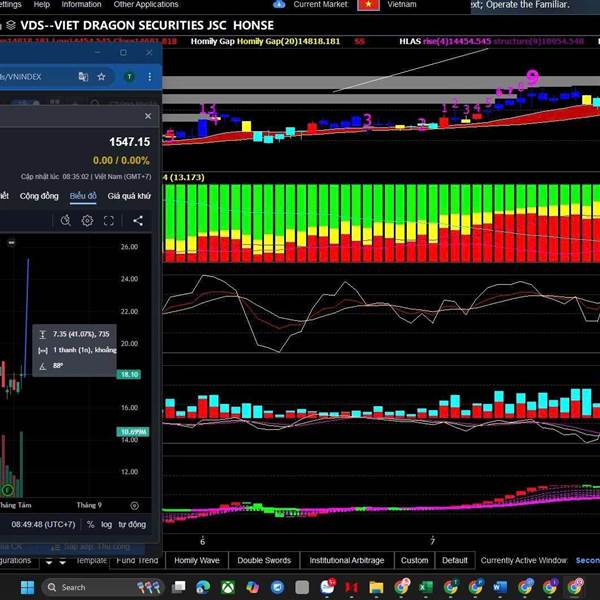The height and width of the screenshot is (600, 600).
Task: Click the Vietnam flag market selector
Action: [368, 5]
